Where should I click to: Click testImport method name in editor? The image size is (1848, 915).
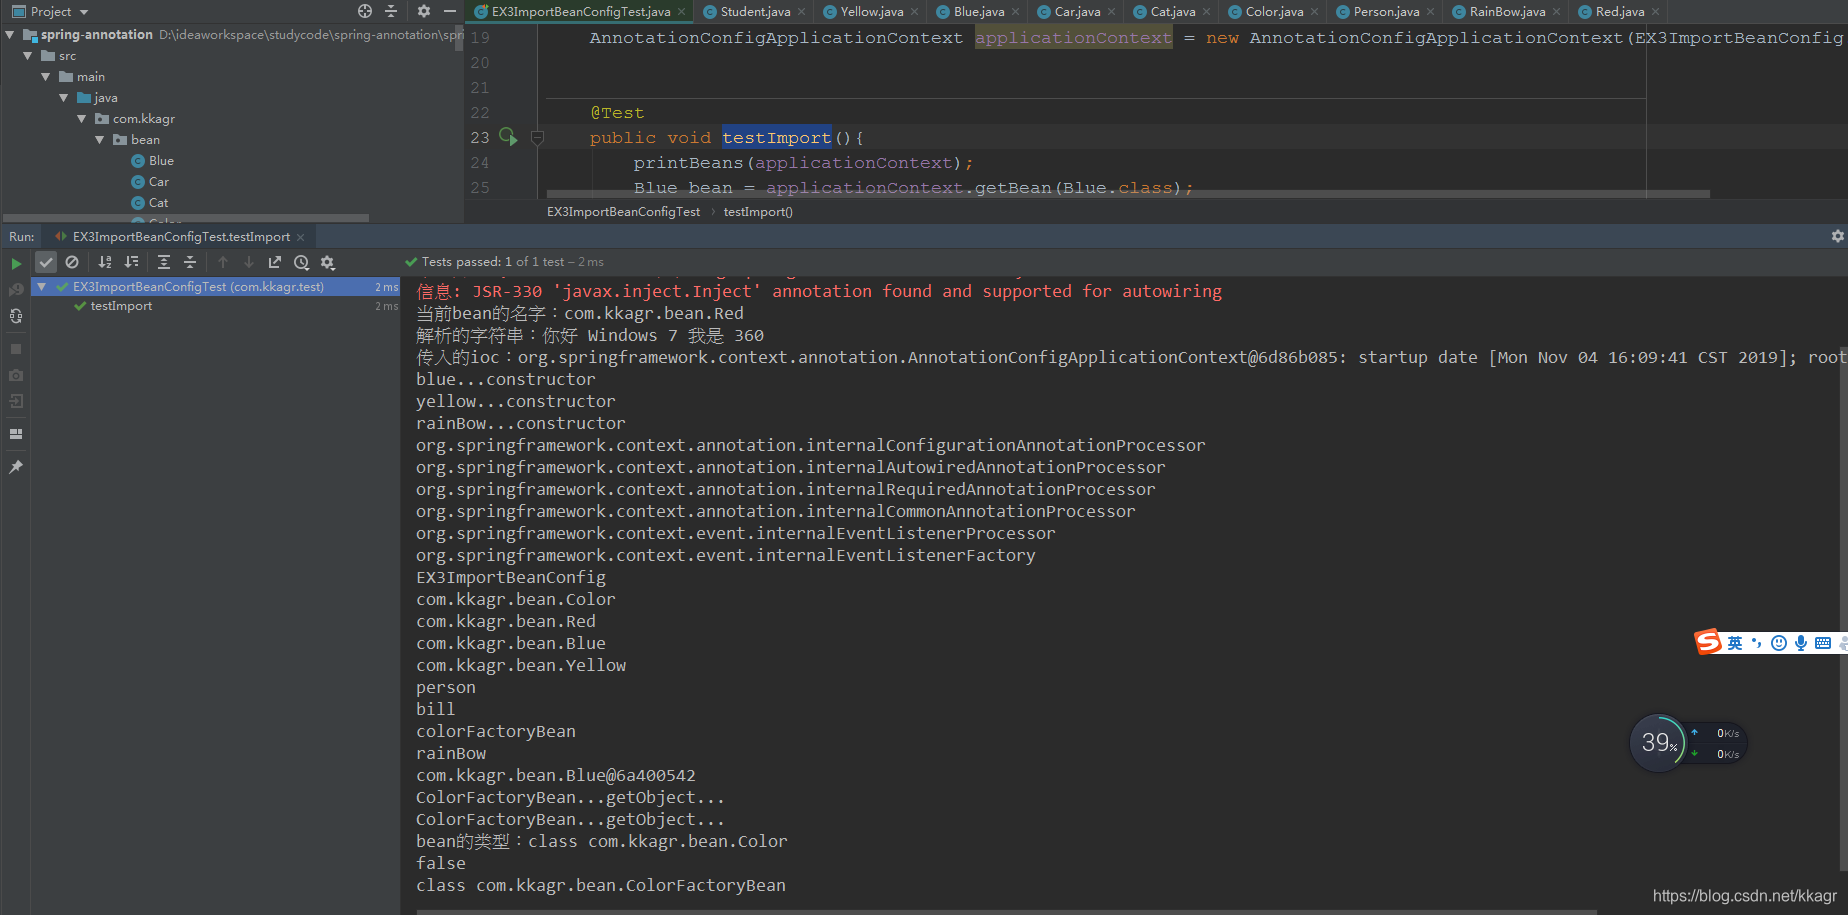(777, 138)
